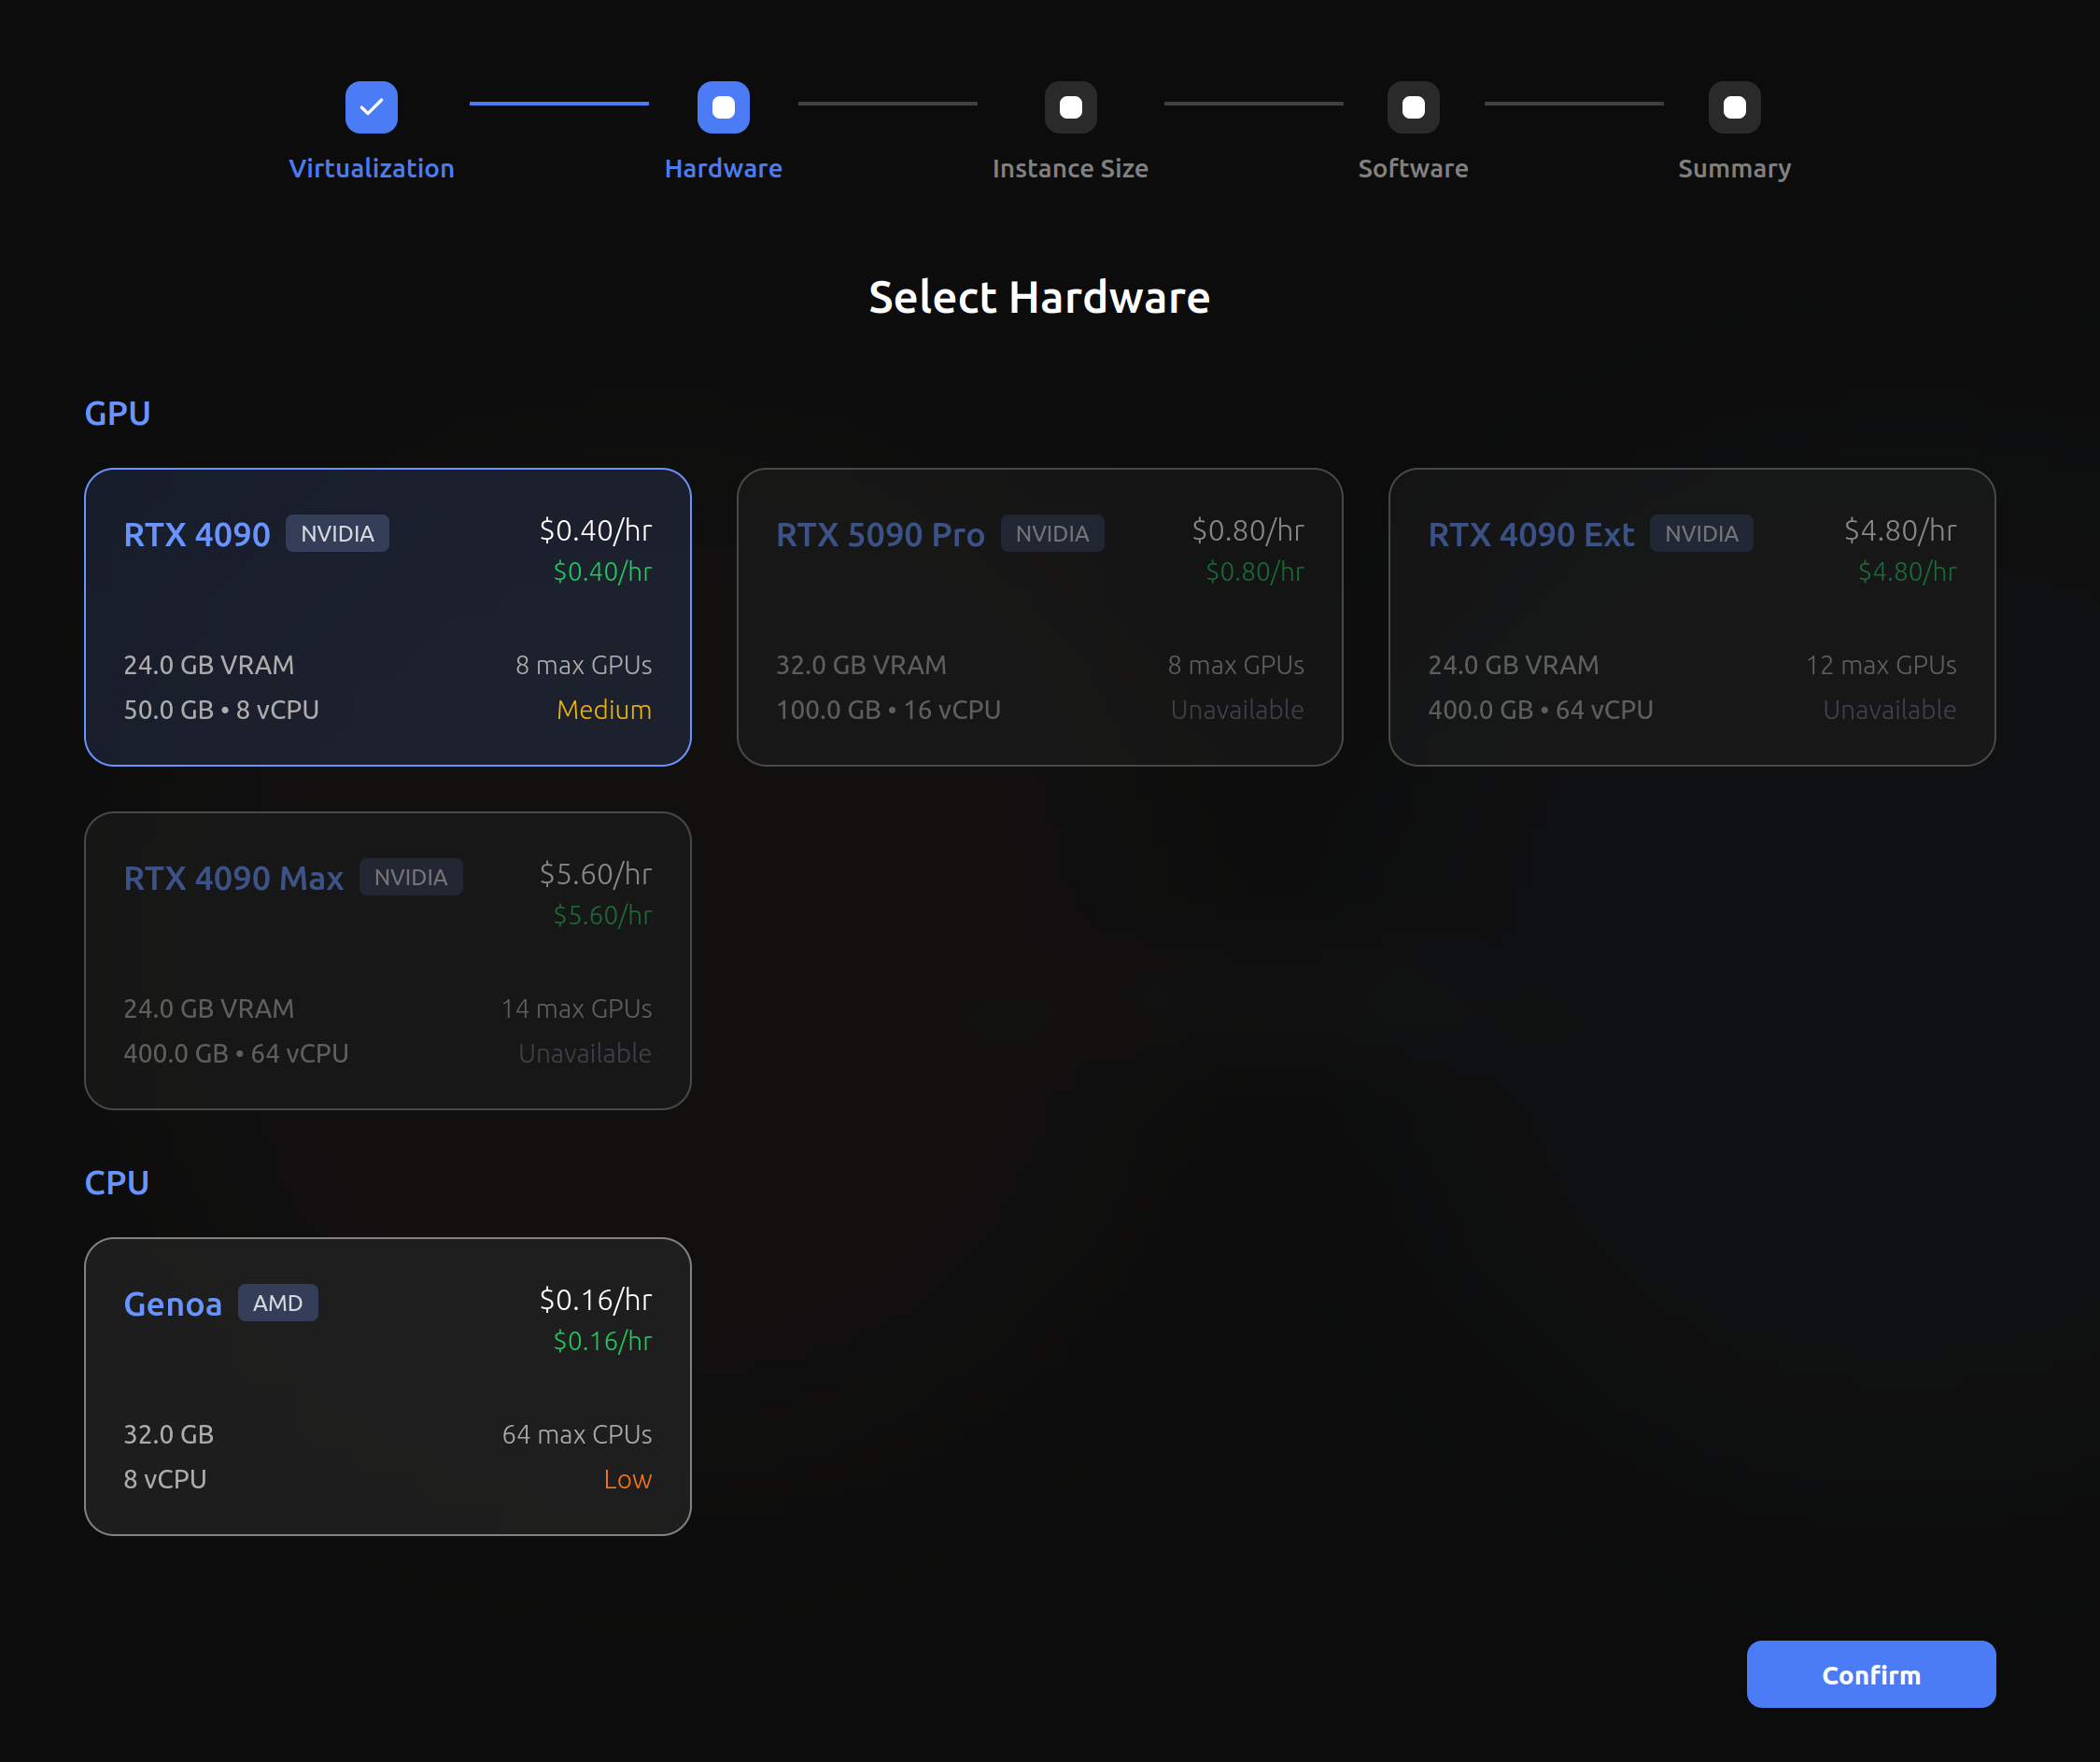
Task: Click the NVIDIA badge on RTX 4090 Max
Action: tap(410, 877)
